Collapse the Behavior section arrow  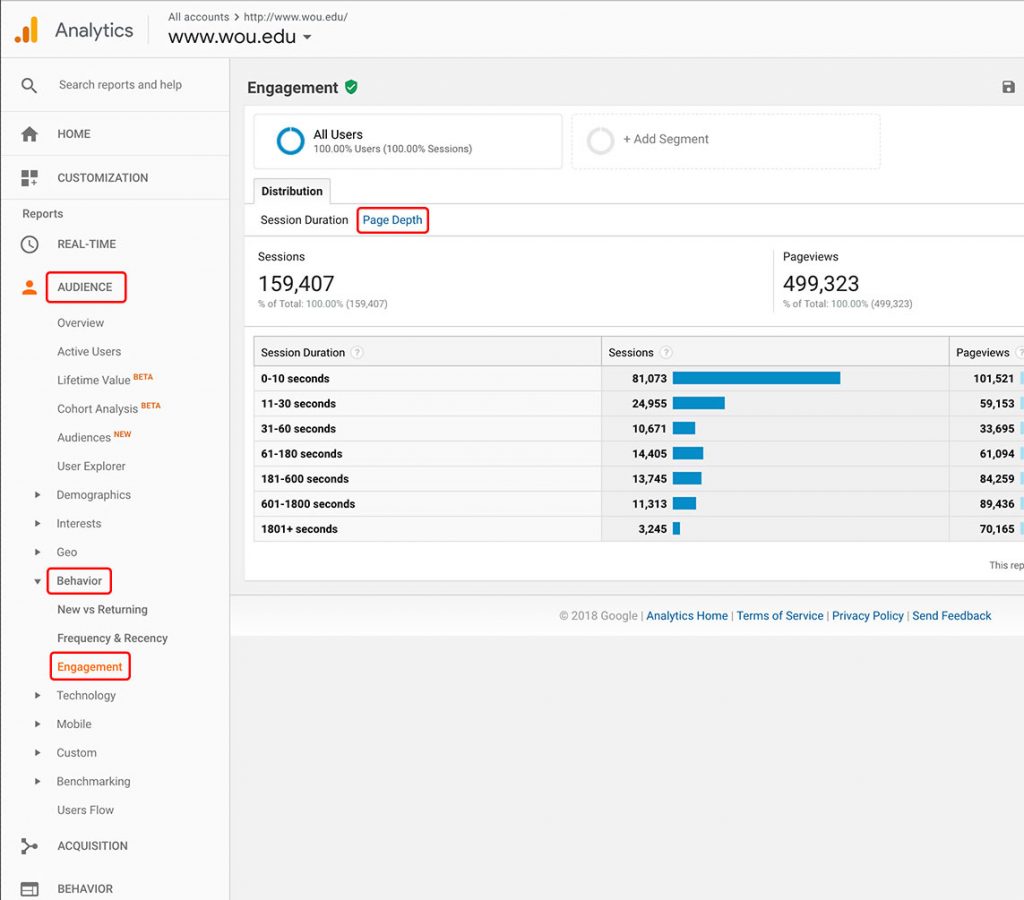point(37,581)
